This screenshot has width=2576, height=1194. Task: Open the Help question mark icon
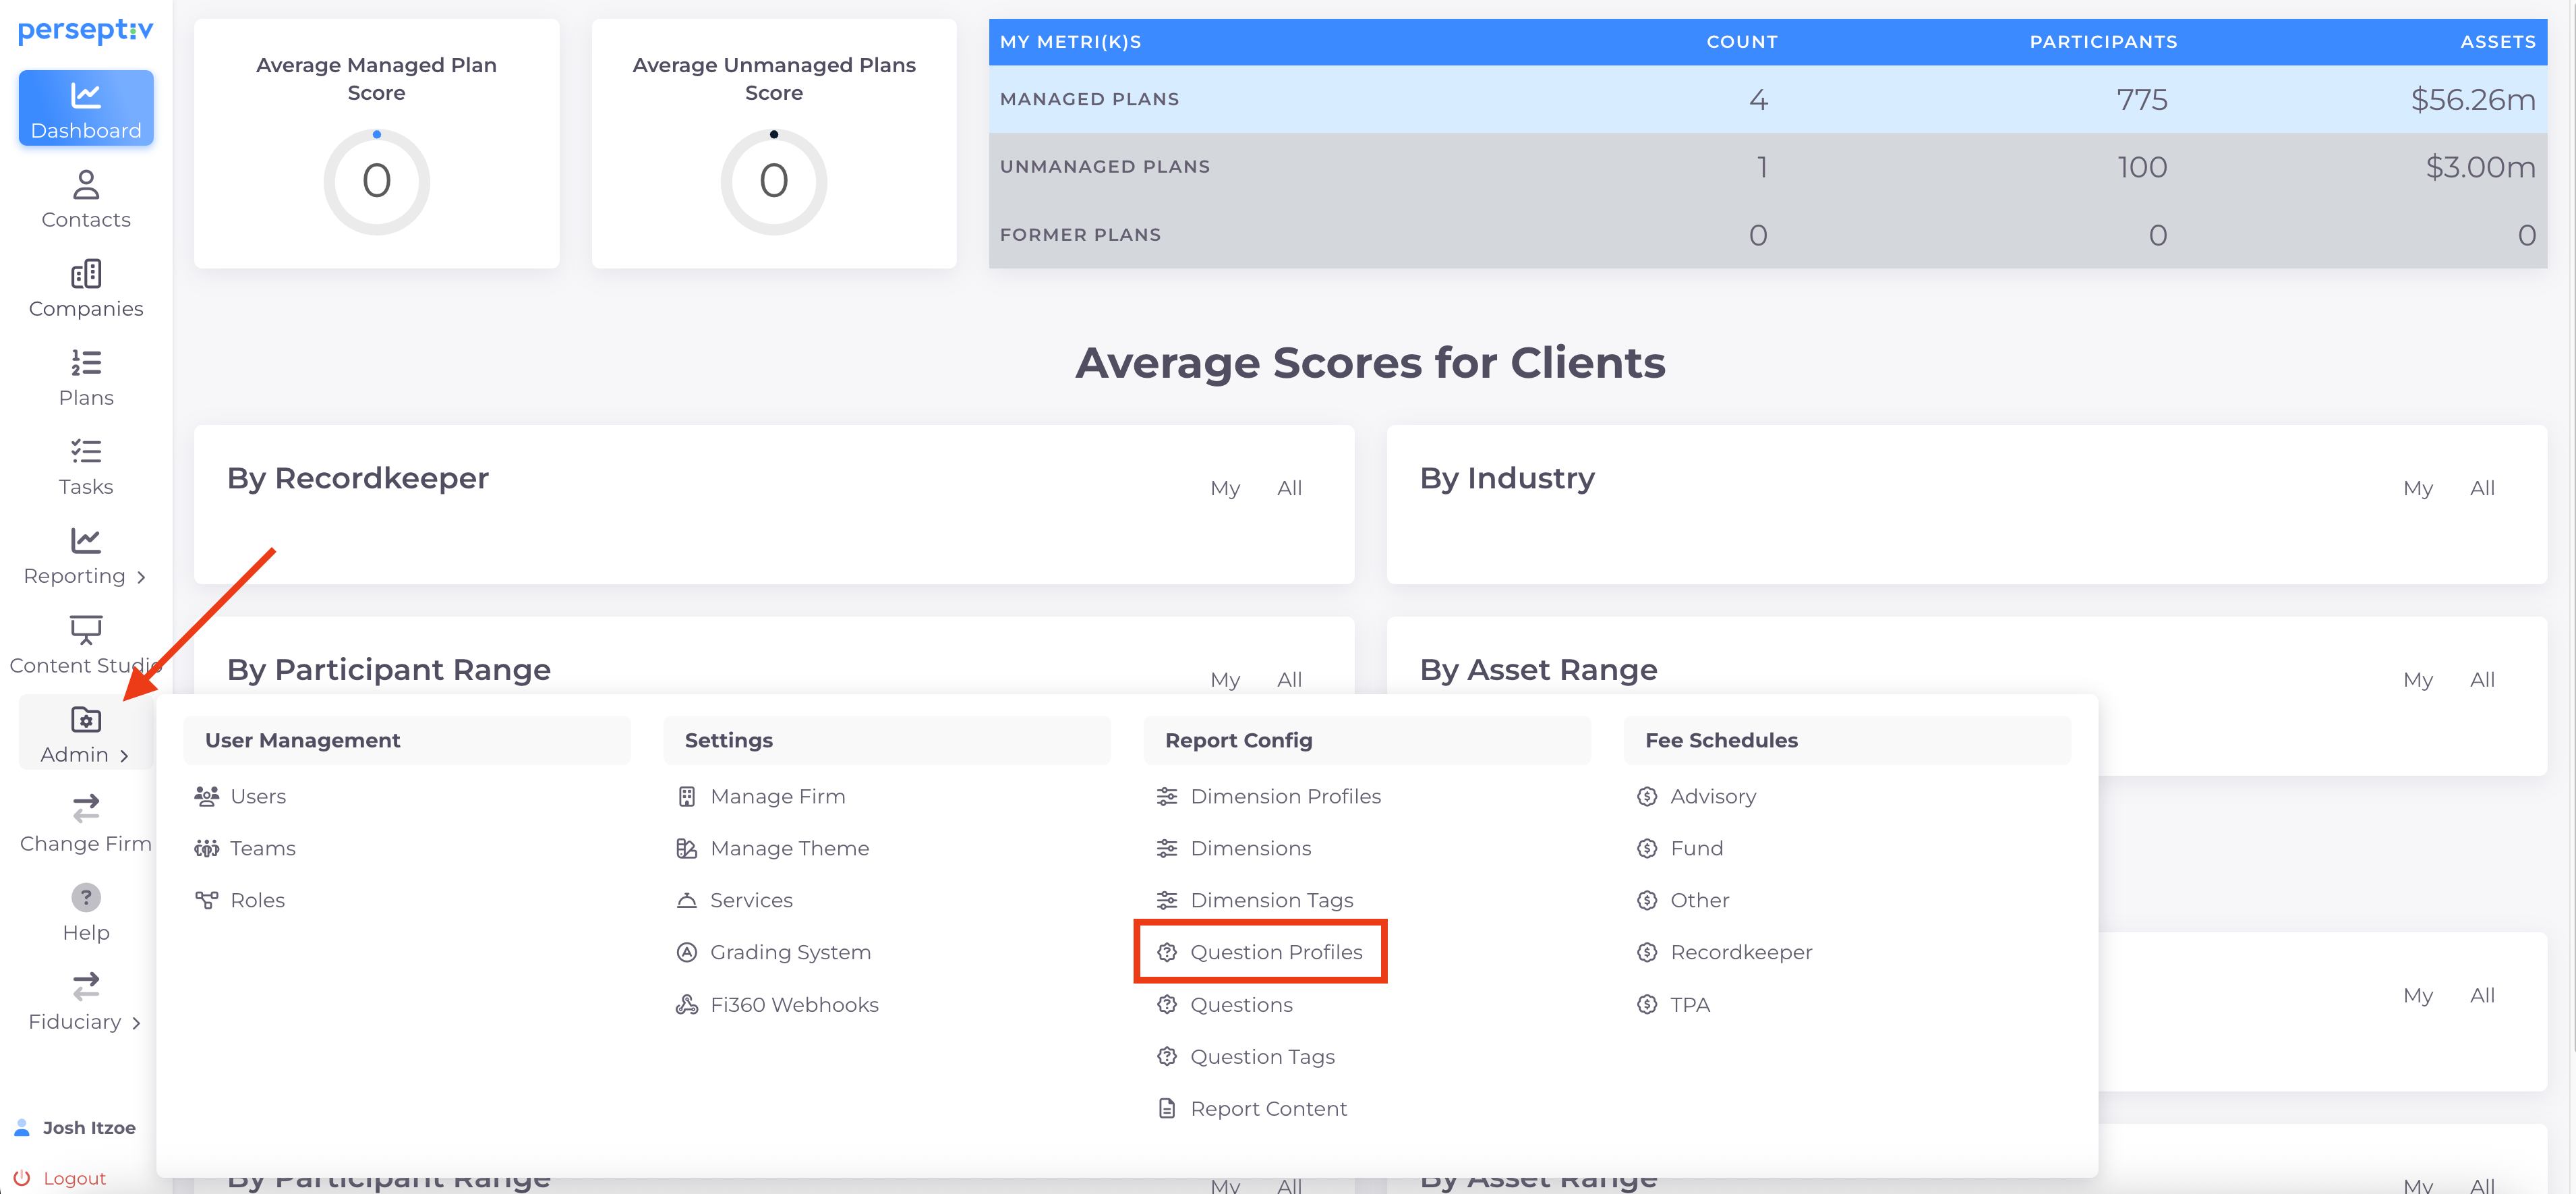(86, 897)
